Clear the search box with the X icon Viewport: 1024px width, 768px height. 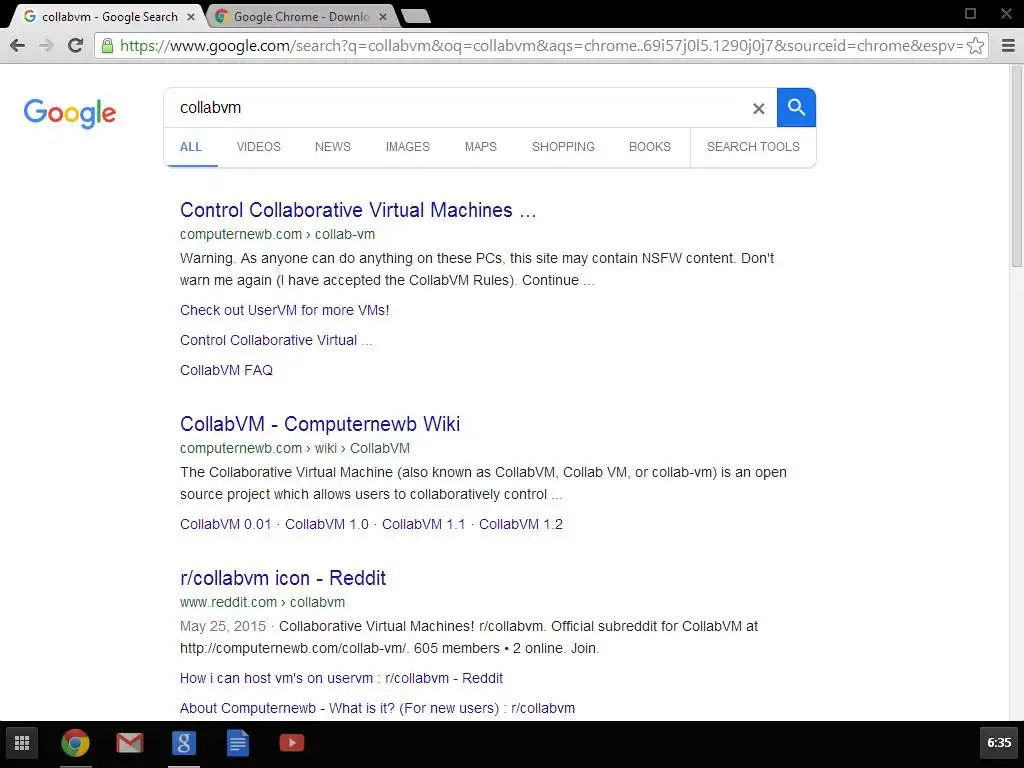point(758,108)
